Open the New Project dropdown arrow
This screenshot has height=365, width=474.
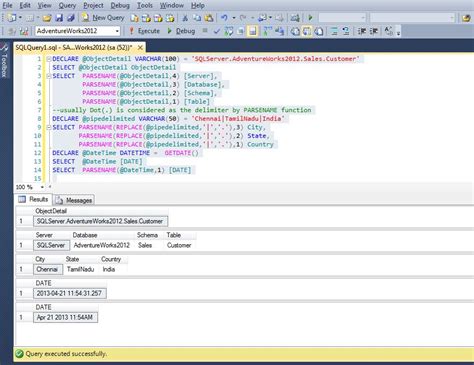tap(20, 18)
